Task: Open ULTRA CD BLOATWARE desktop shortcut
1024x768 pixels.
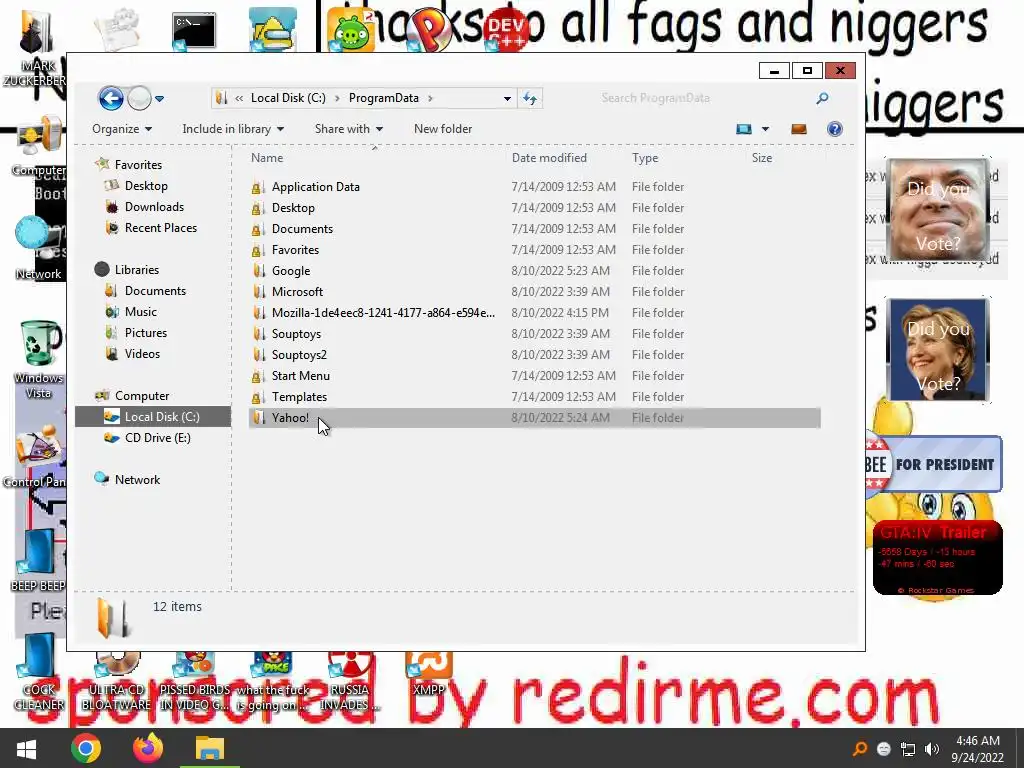Action: coord(116,682)
